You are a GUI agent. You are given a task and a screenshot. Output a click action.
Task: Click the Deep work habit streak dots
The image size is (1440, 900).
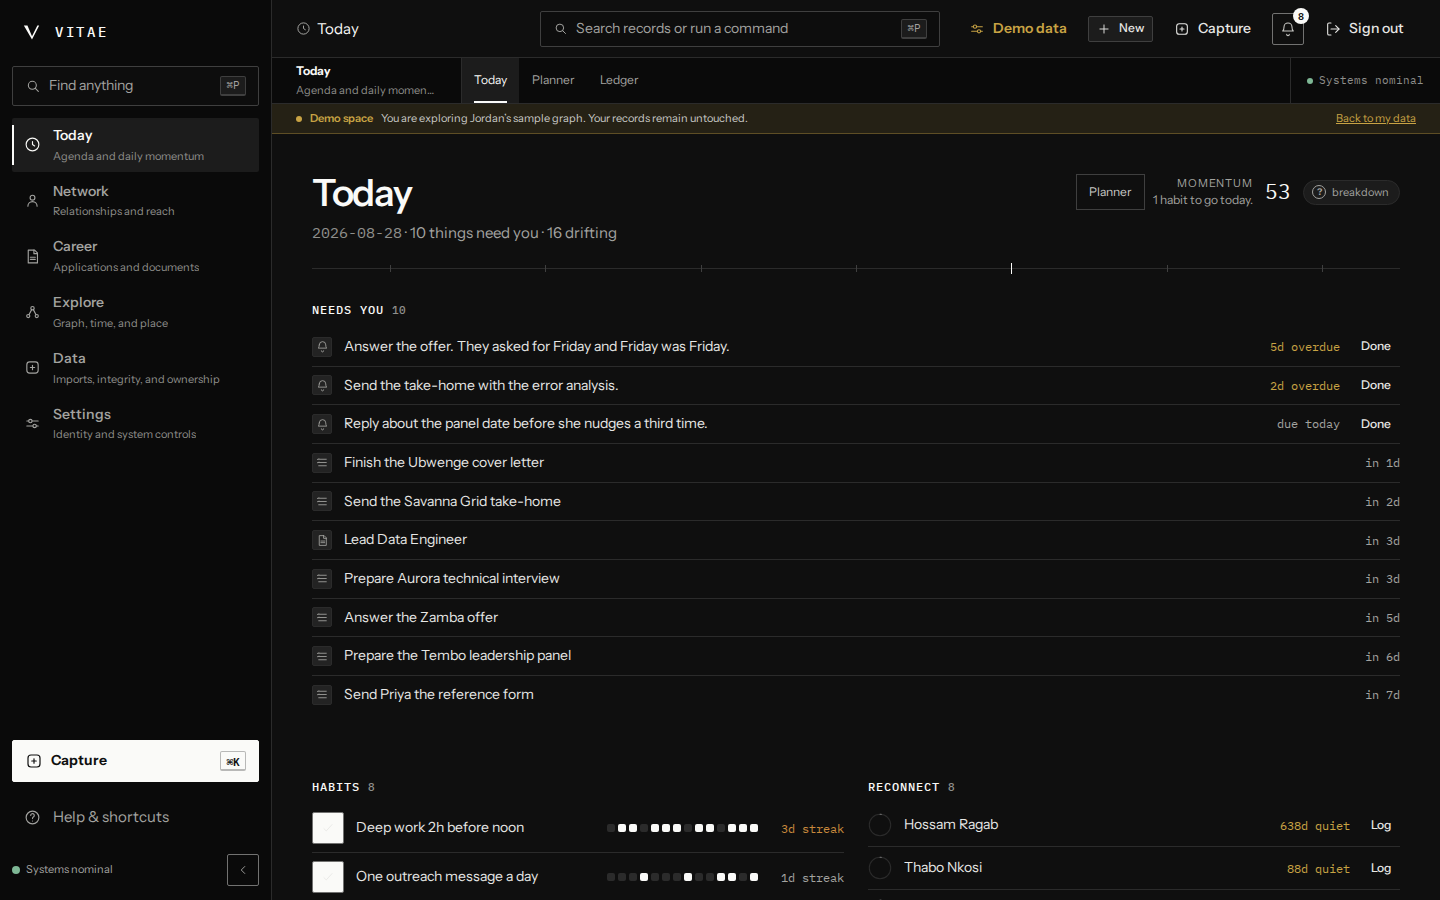click(683, 828)
